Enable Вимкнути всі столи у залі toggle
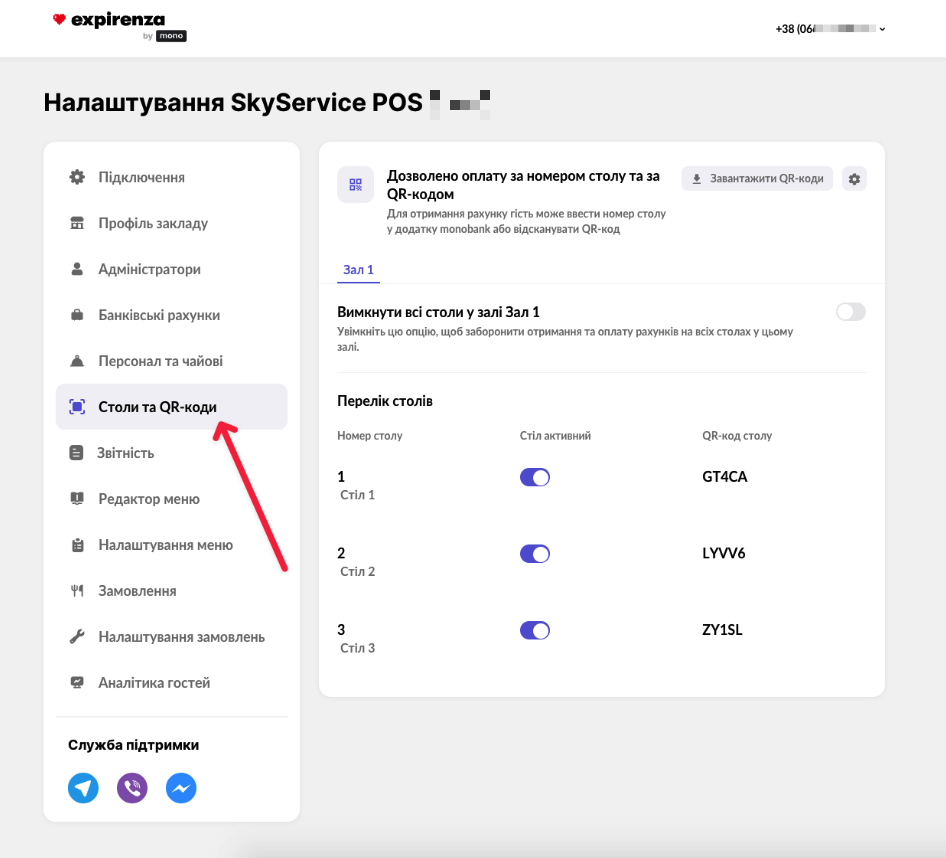This screenshot has height=858, width=946. point(850,312)
